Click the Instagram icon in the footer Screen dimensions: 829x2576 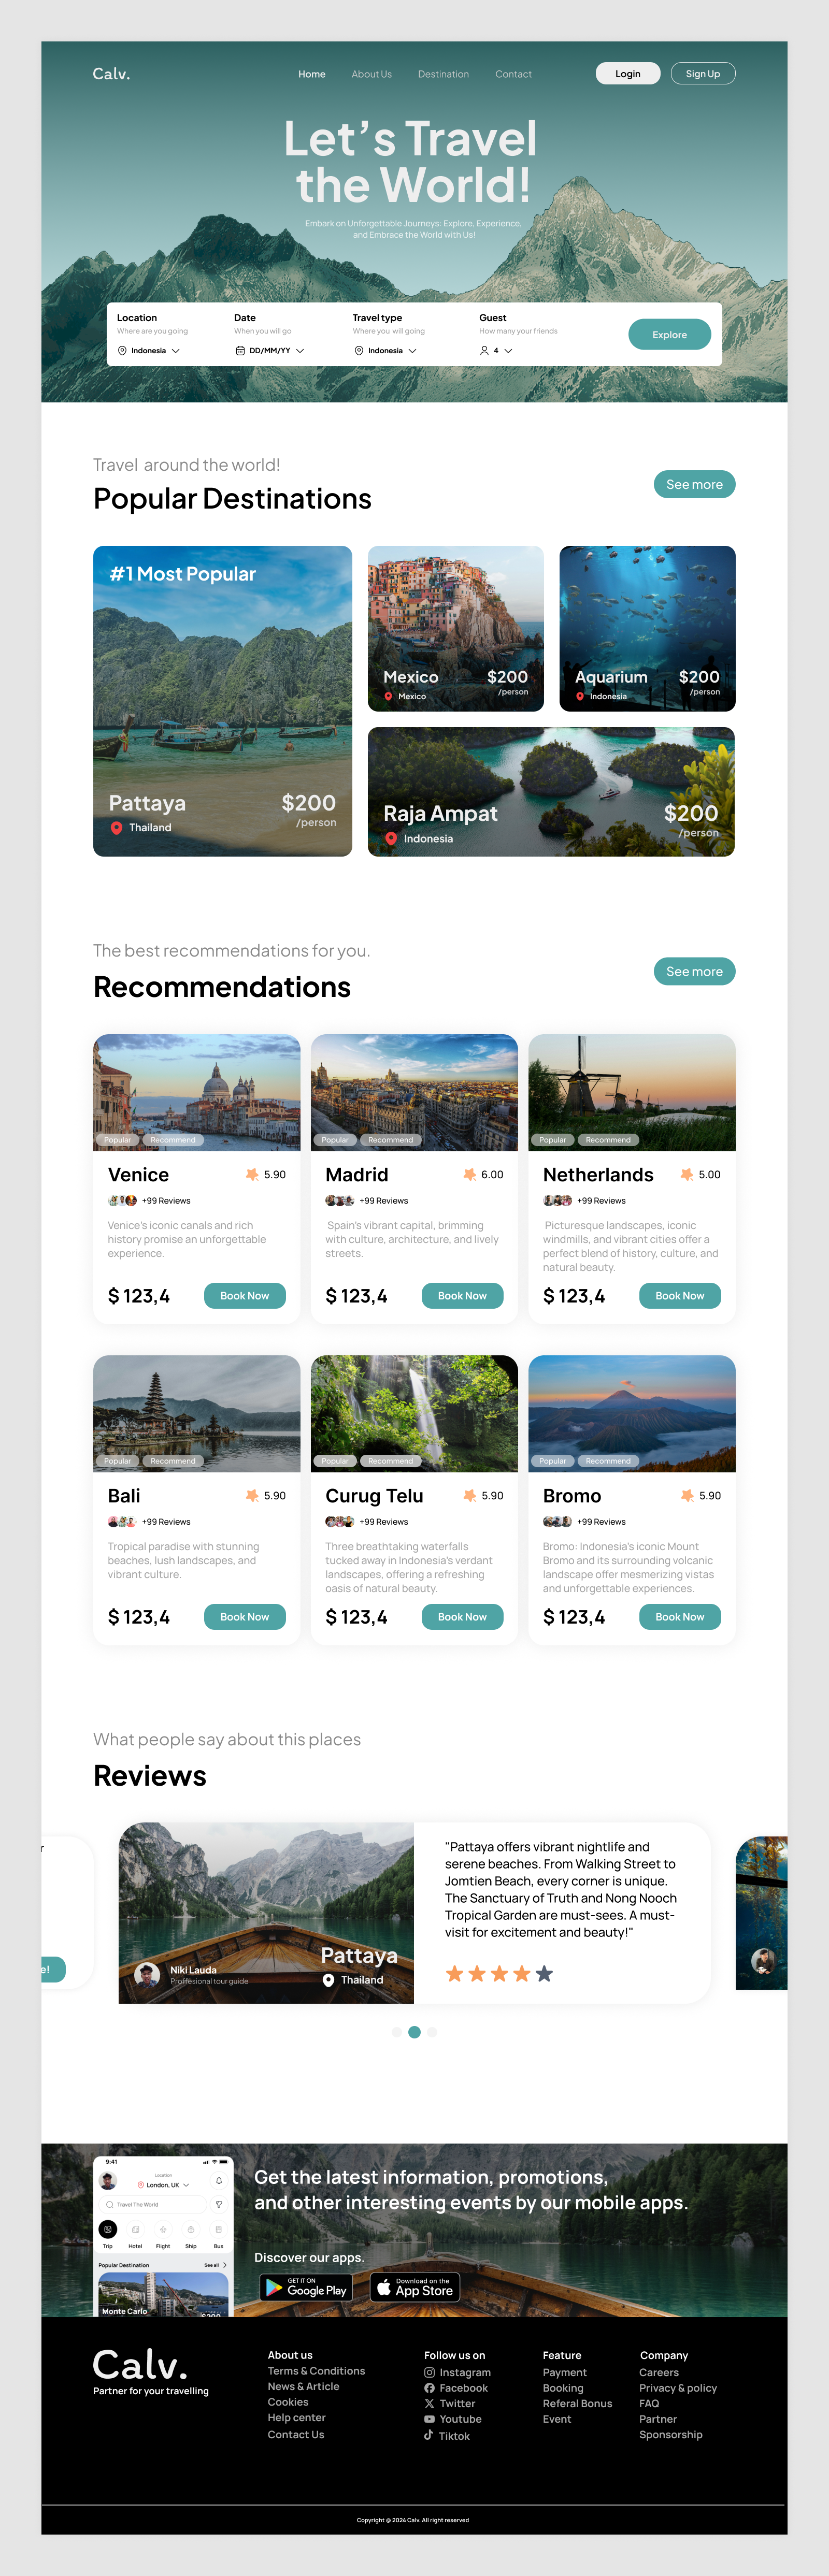coord(429,2373)
